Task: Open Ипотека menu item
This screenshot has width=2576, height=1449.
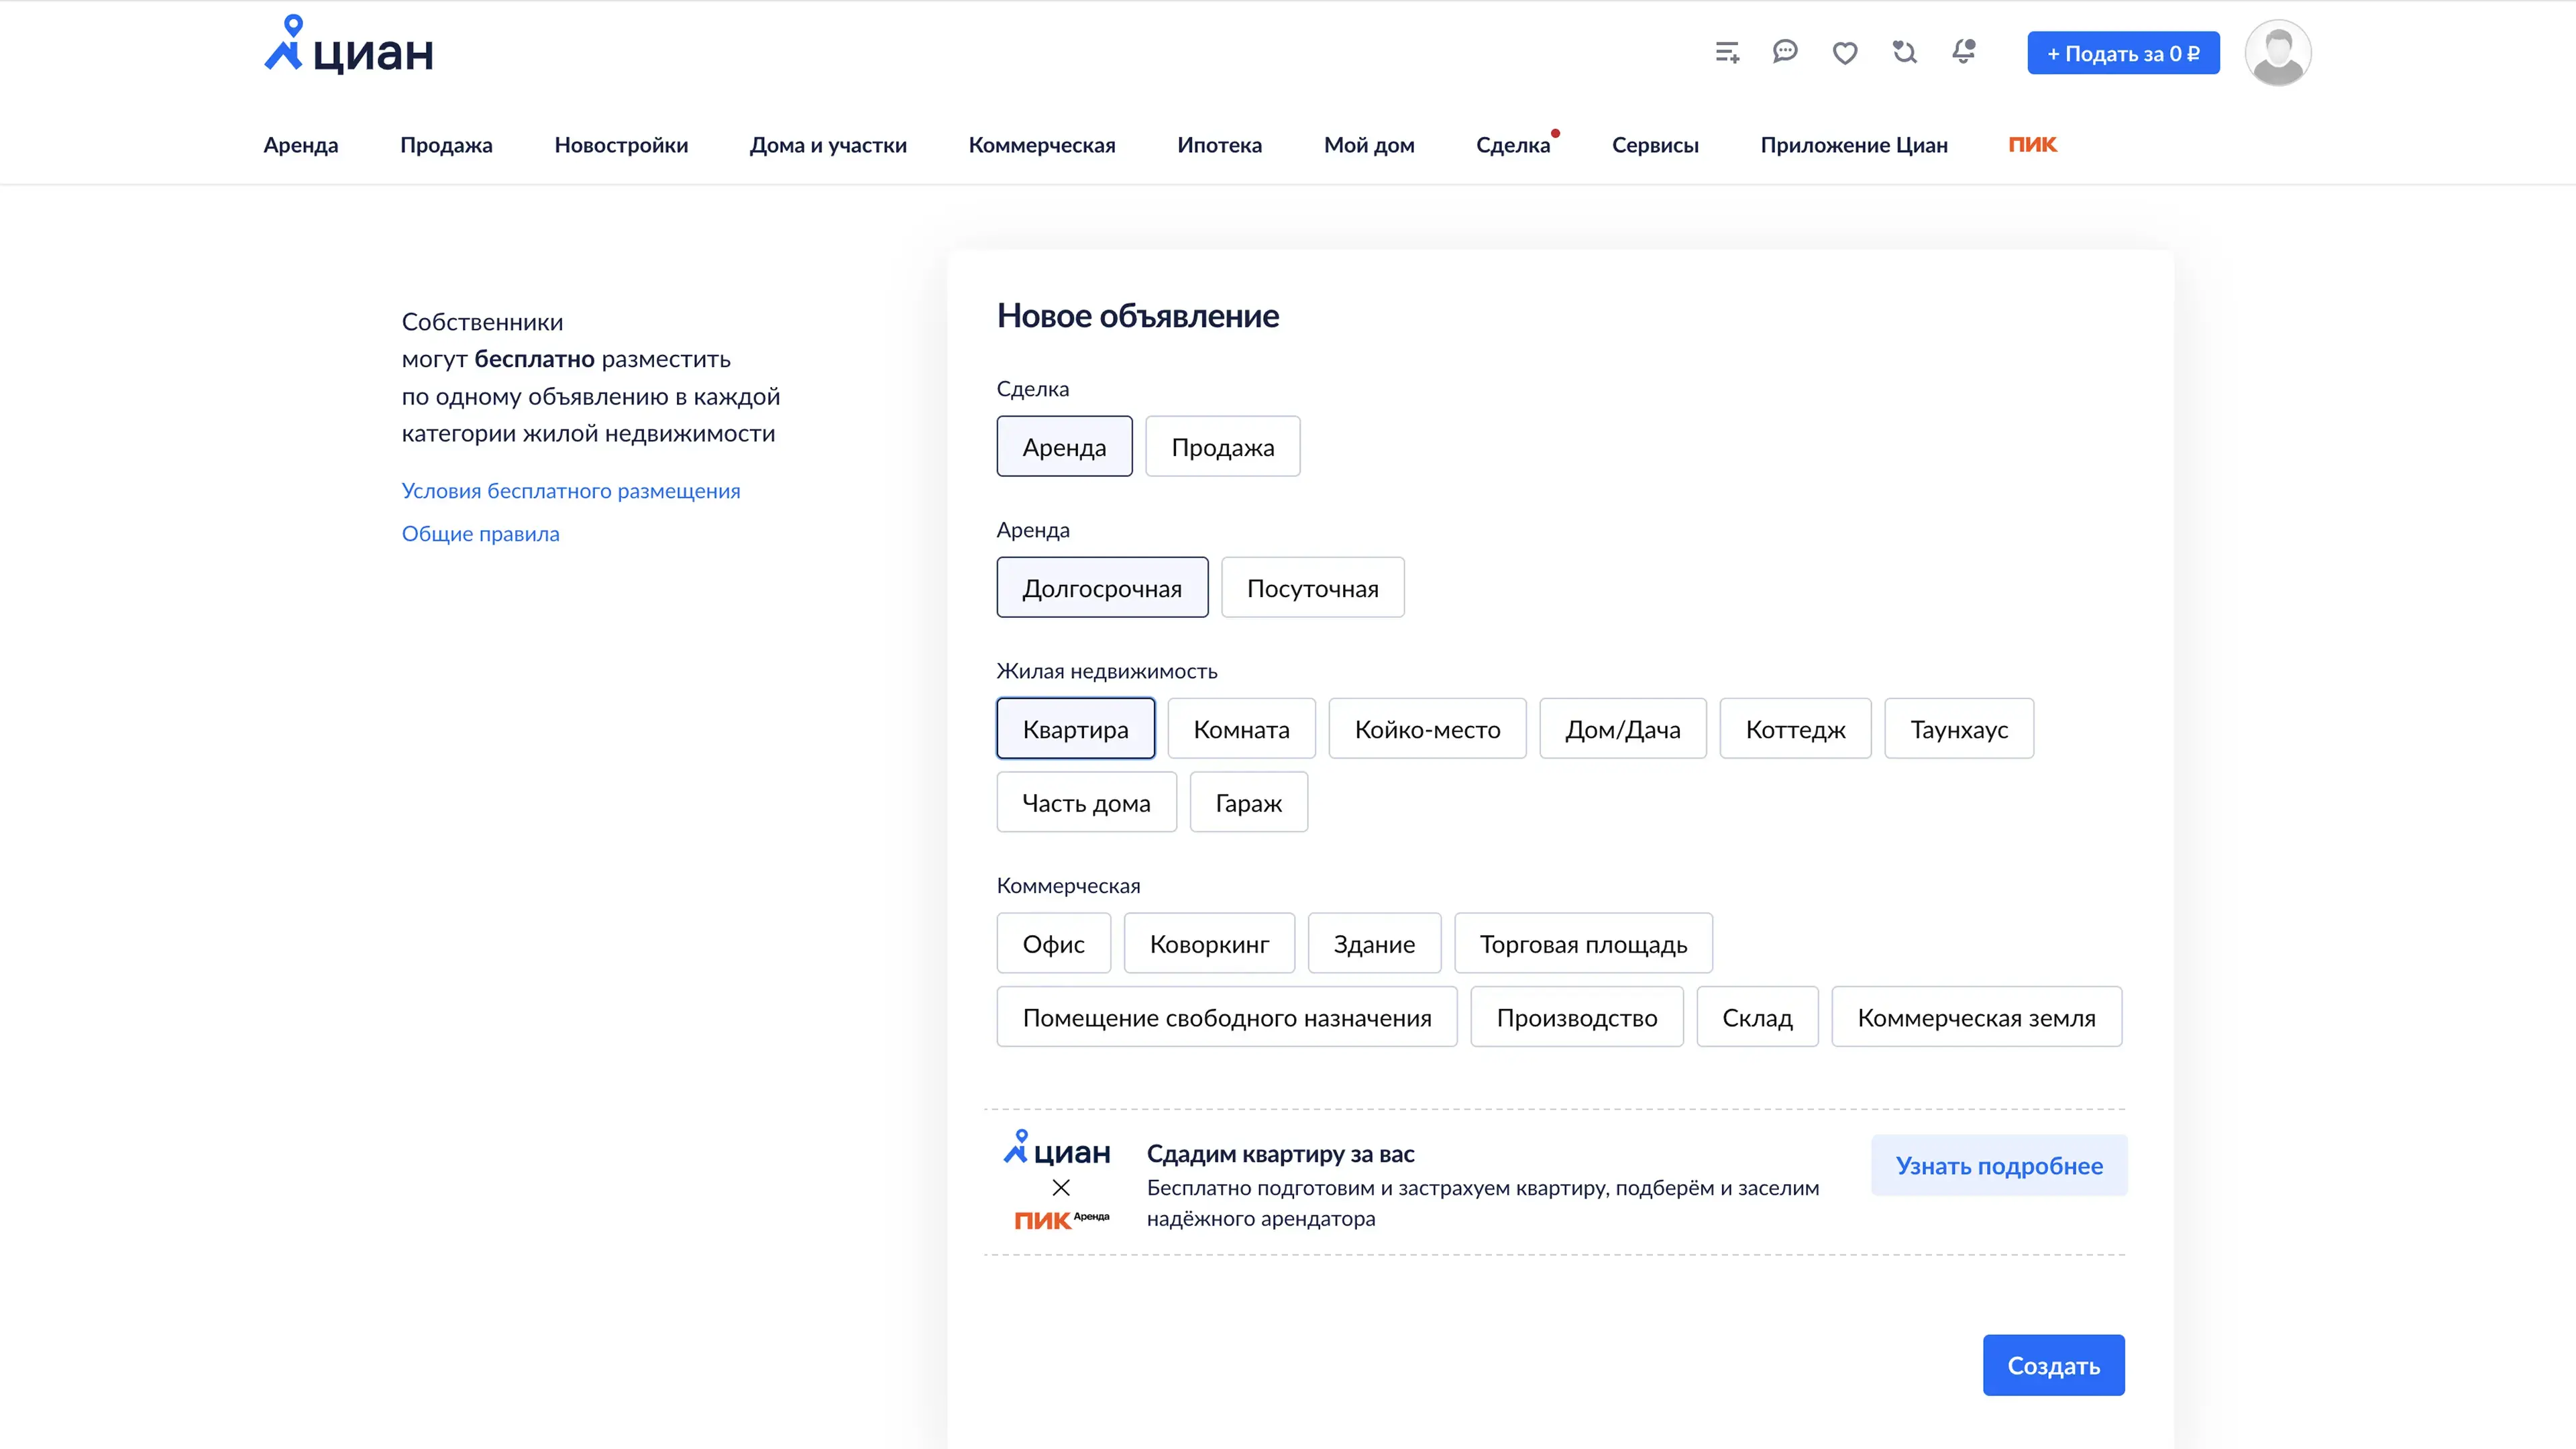Action: point(1219,145)
